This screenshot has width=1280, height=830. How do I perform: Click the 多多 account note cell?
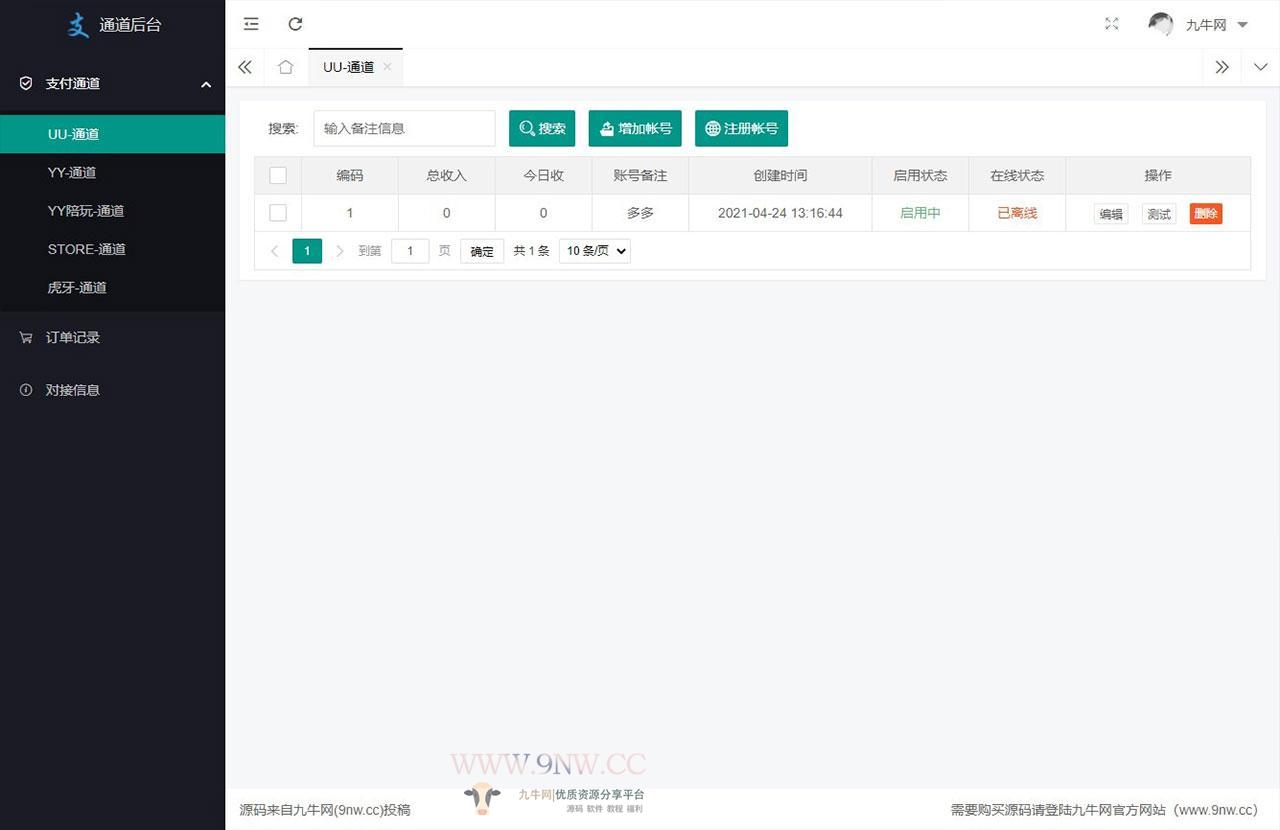tap(640, 213)
